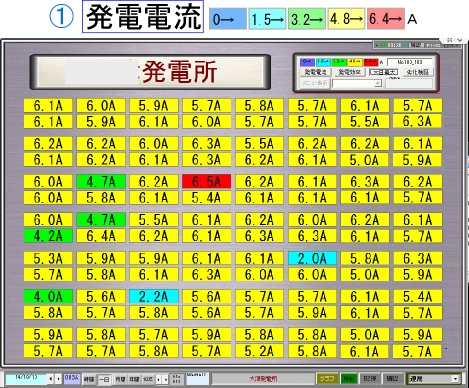Viewport: 469px width, 388px height.
Task: Click the red legend swatch in the control panel
Action: pos(371,62)
